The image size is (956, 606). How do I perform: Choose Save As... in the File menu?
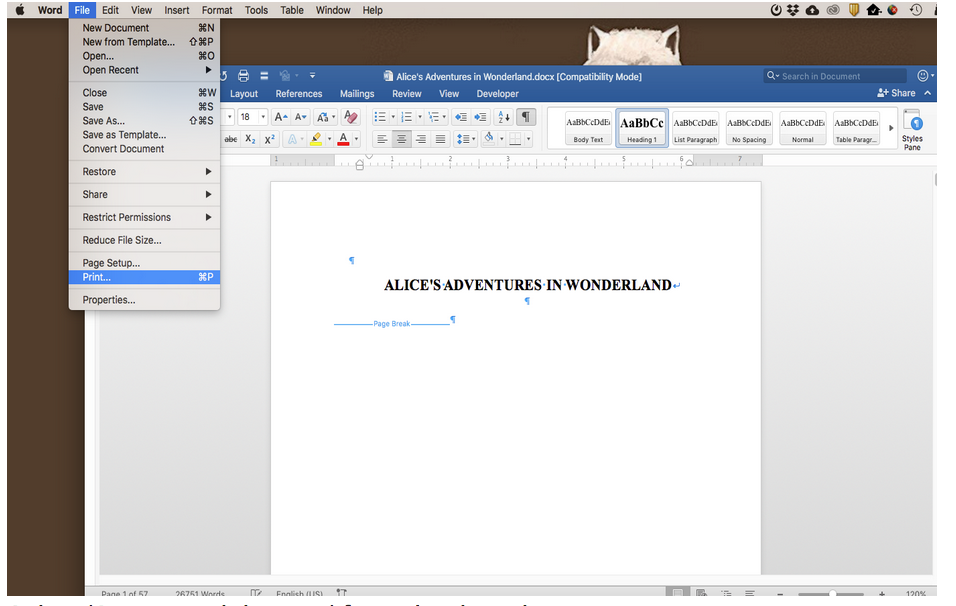[144, 121]
